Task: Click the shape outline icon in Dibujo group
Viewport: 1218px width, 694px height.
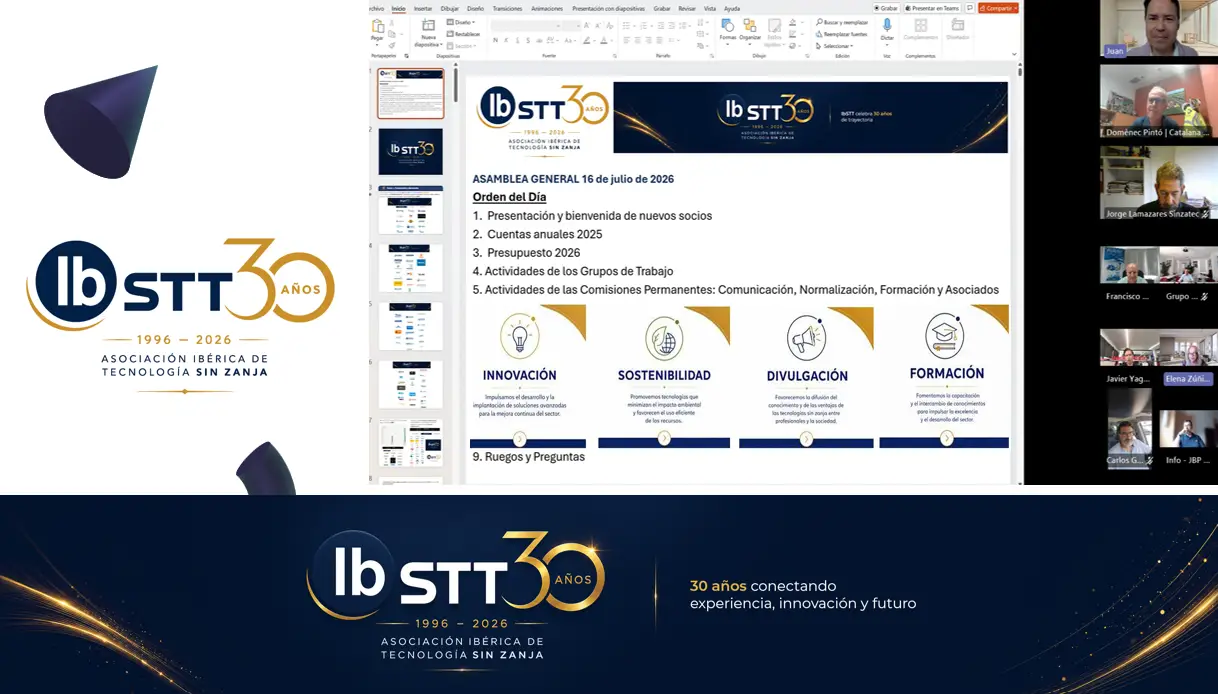Action: (792, 34)
